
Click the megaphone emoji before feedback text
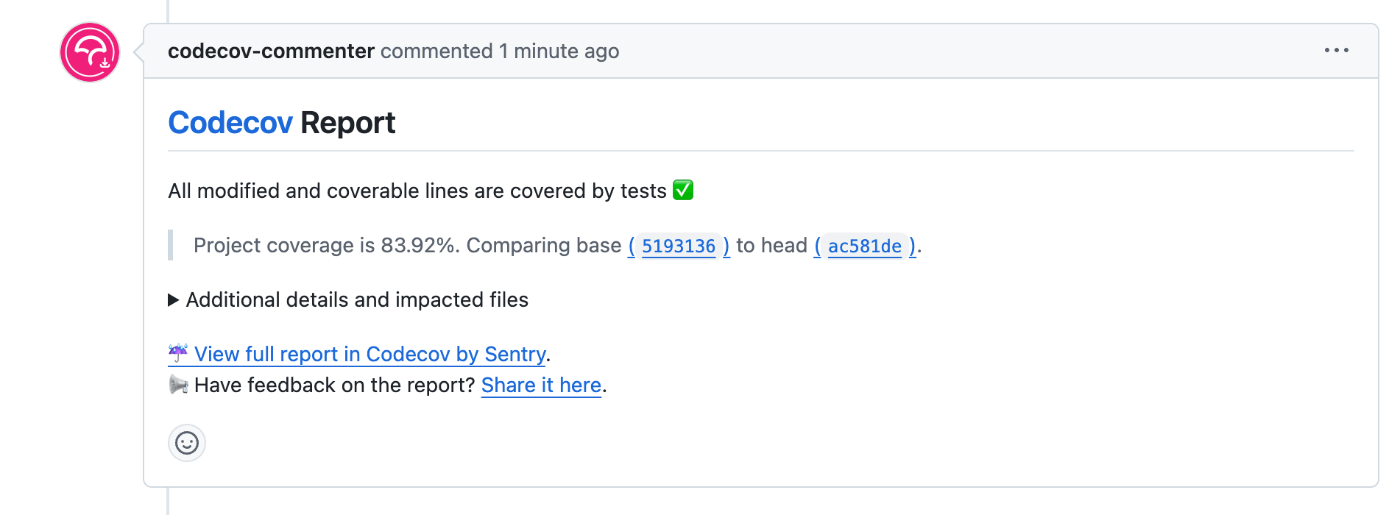(178, 385)
